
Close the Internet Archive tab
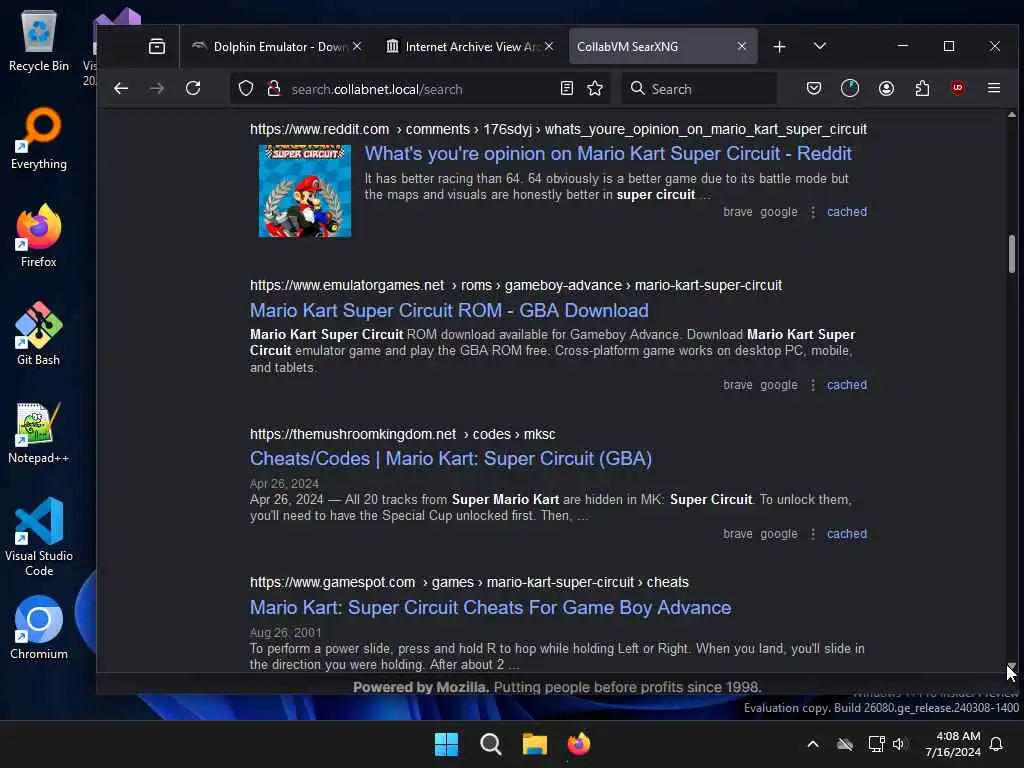549,46
